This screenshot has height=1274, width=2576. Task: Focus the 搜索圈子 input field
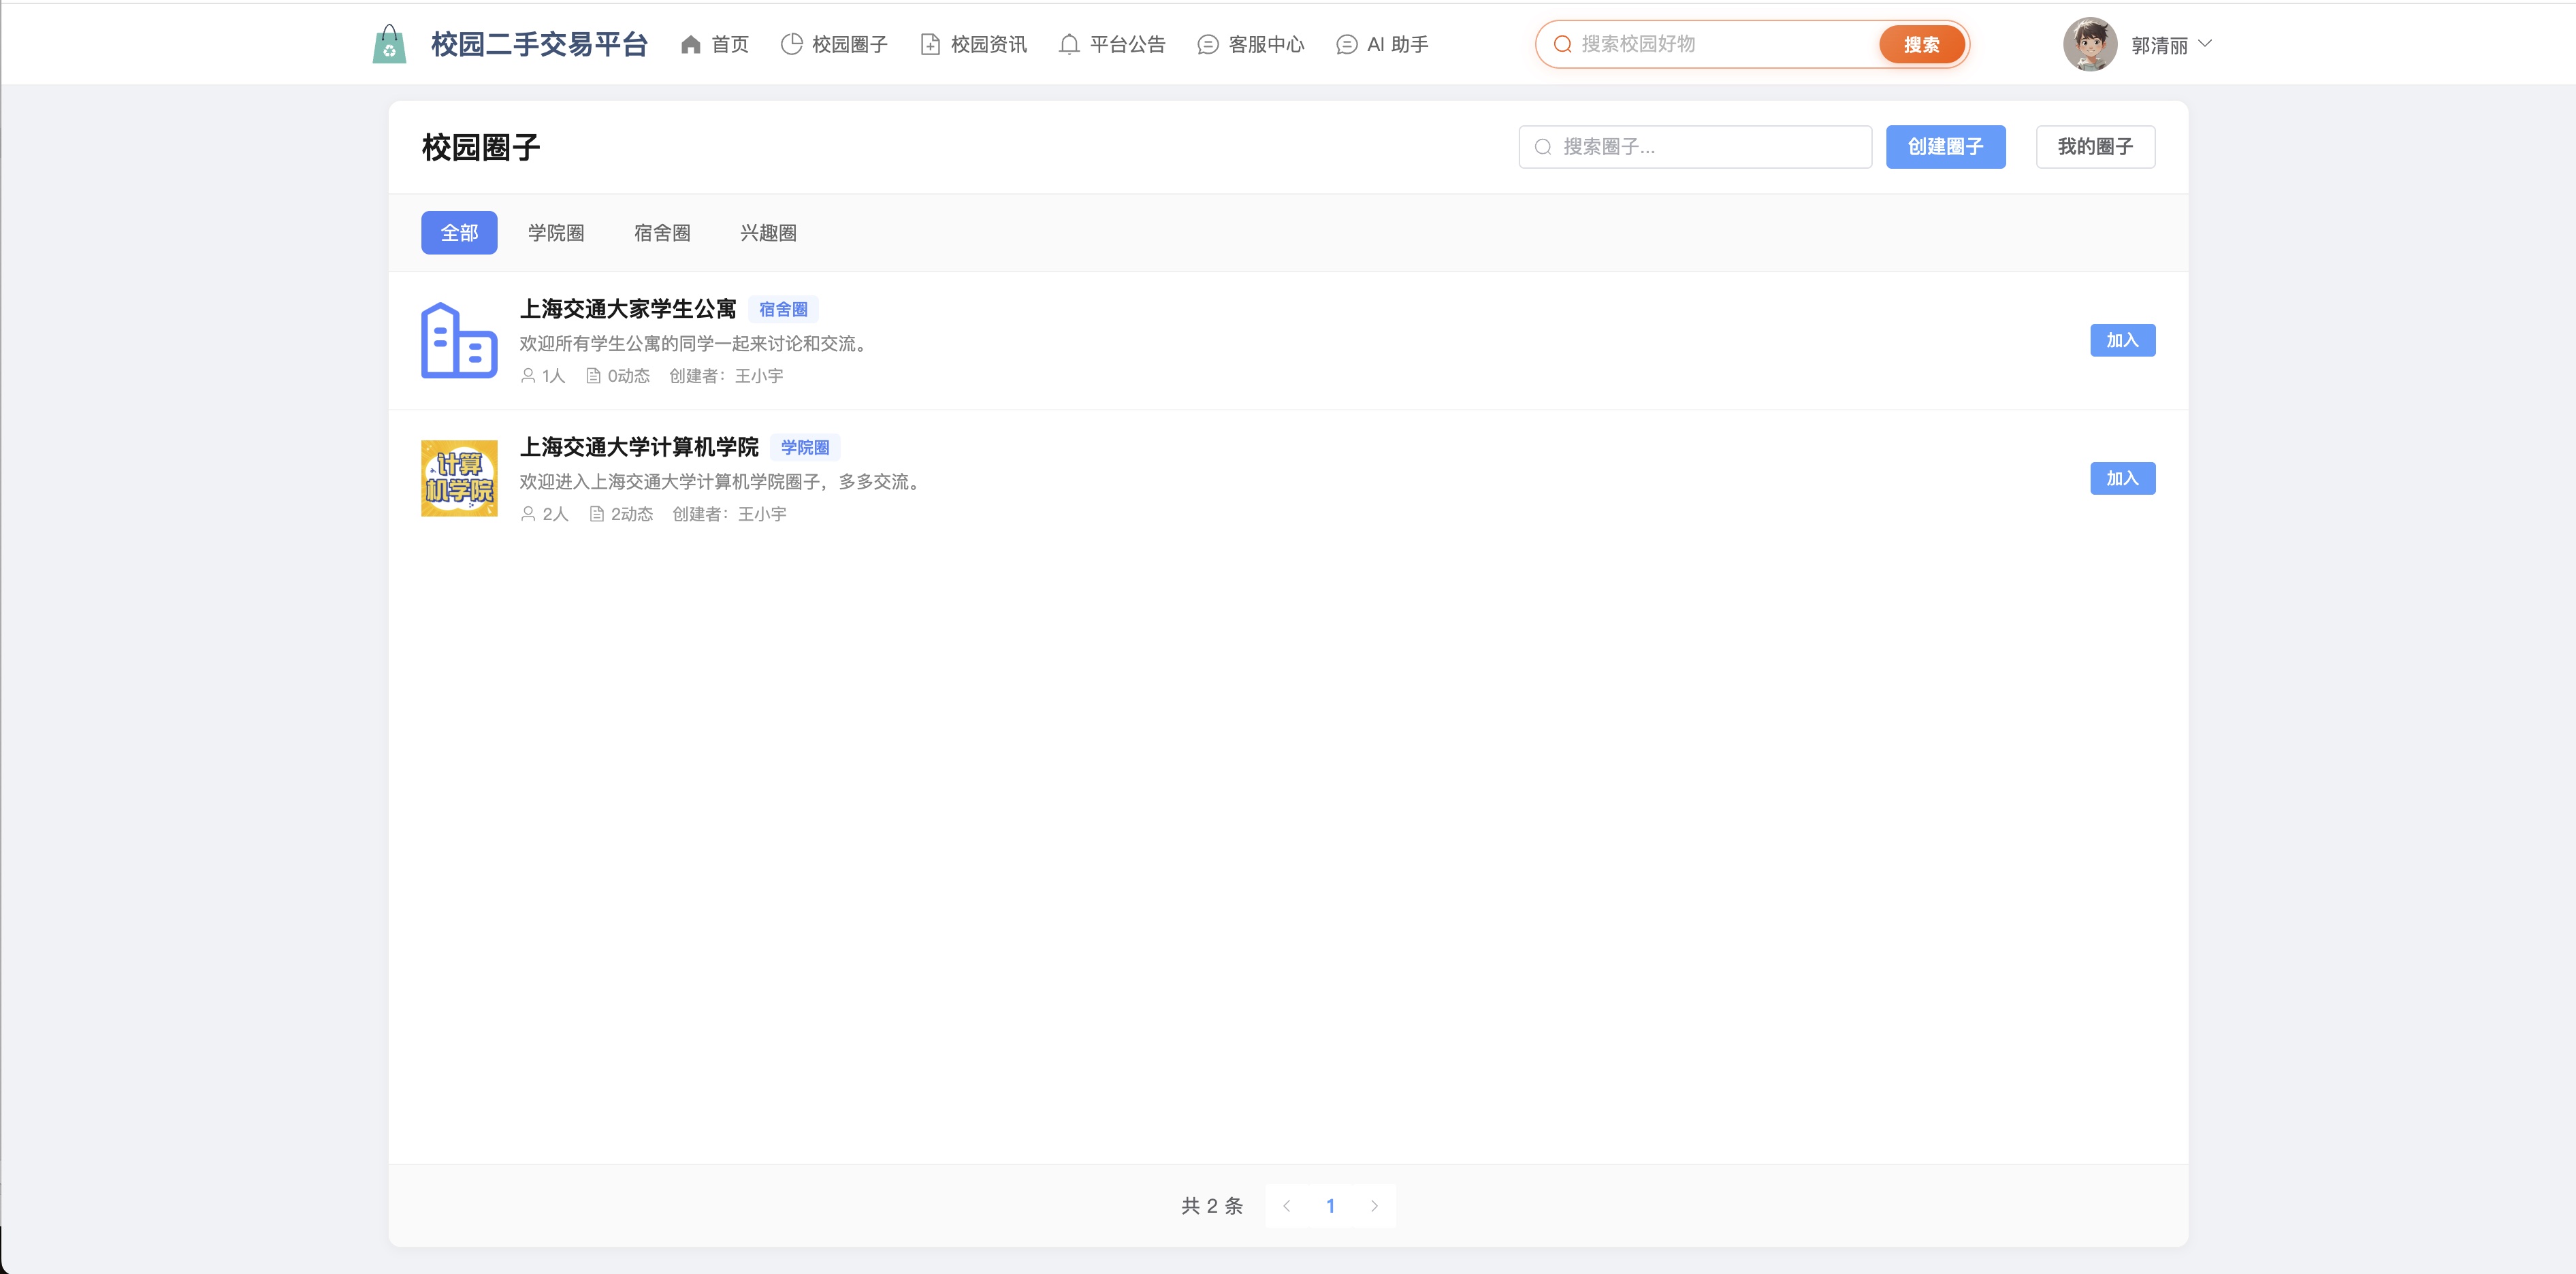coord(1695,147)
